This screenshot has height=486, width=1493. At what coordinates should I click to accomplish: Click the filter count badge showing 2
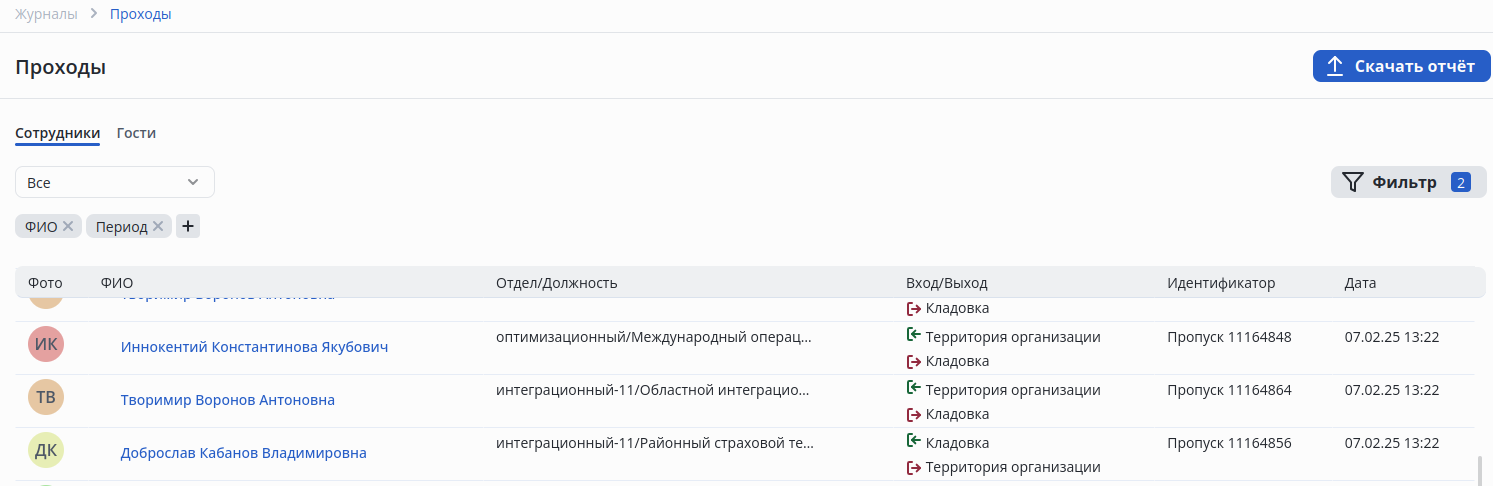[x=1460, y=182]
